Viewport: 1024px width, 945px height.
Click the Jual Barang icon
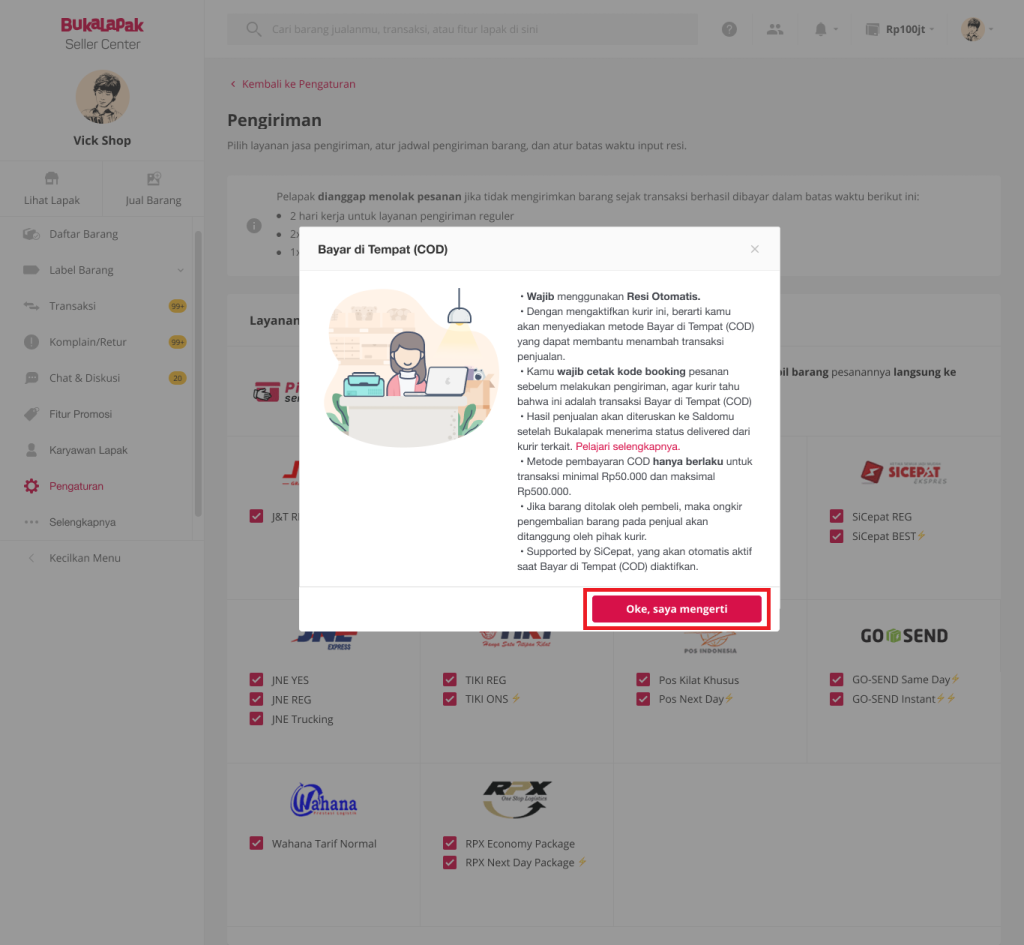point(153,178)
